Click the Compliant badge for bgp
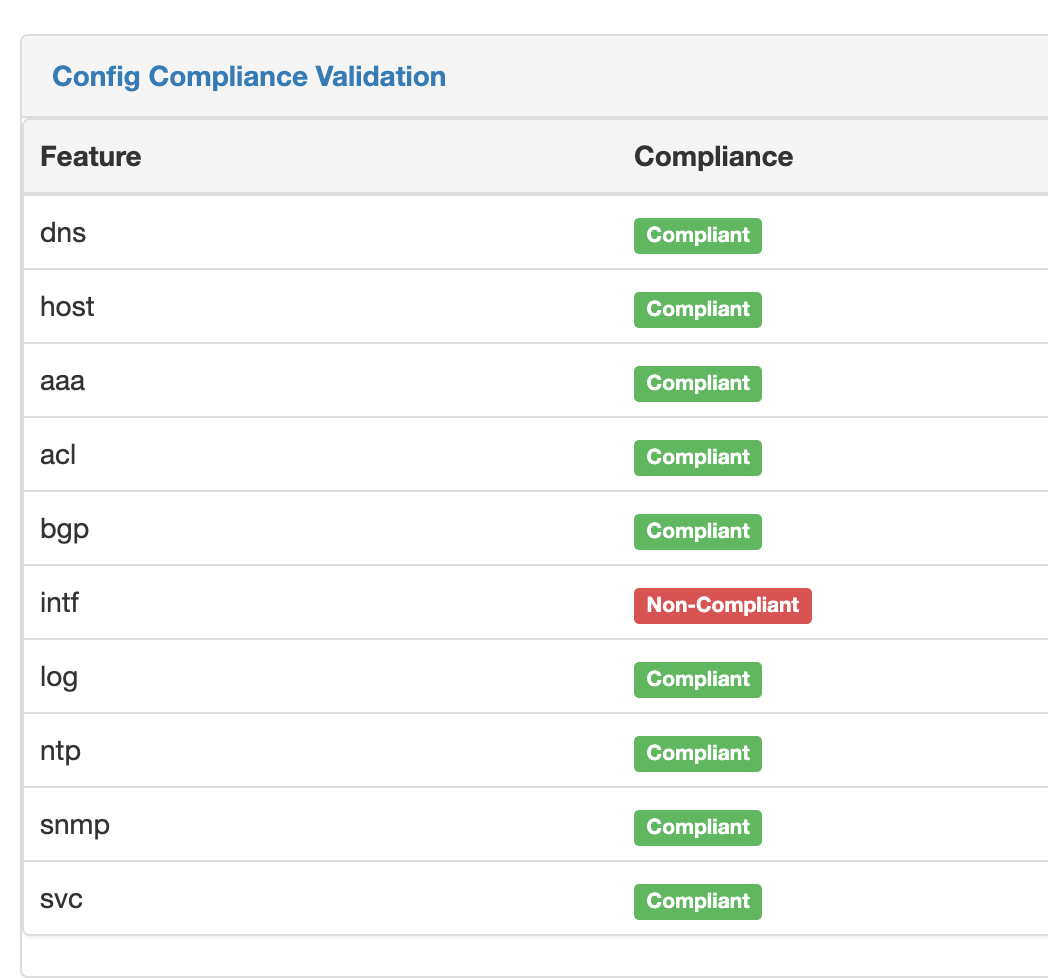 coord(697,532)
